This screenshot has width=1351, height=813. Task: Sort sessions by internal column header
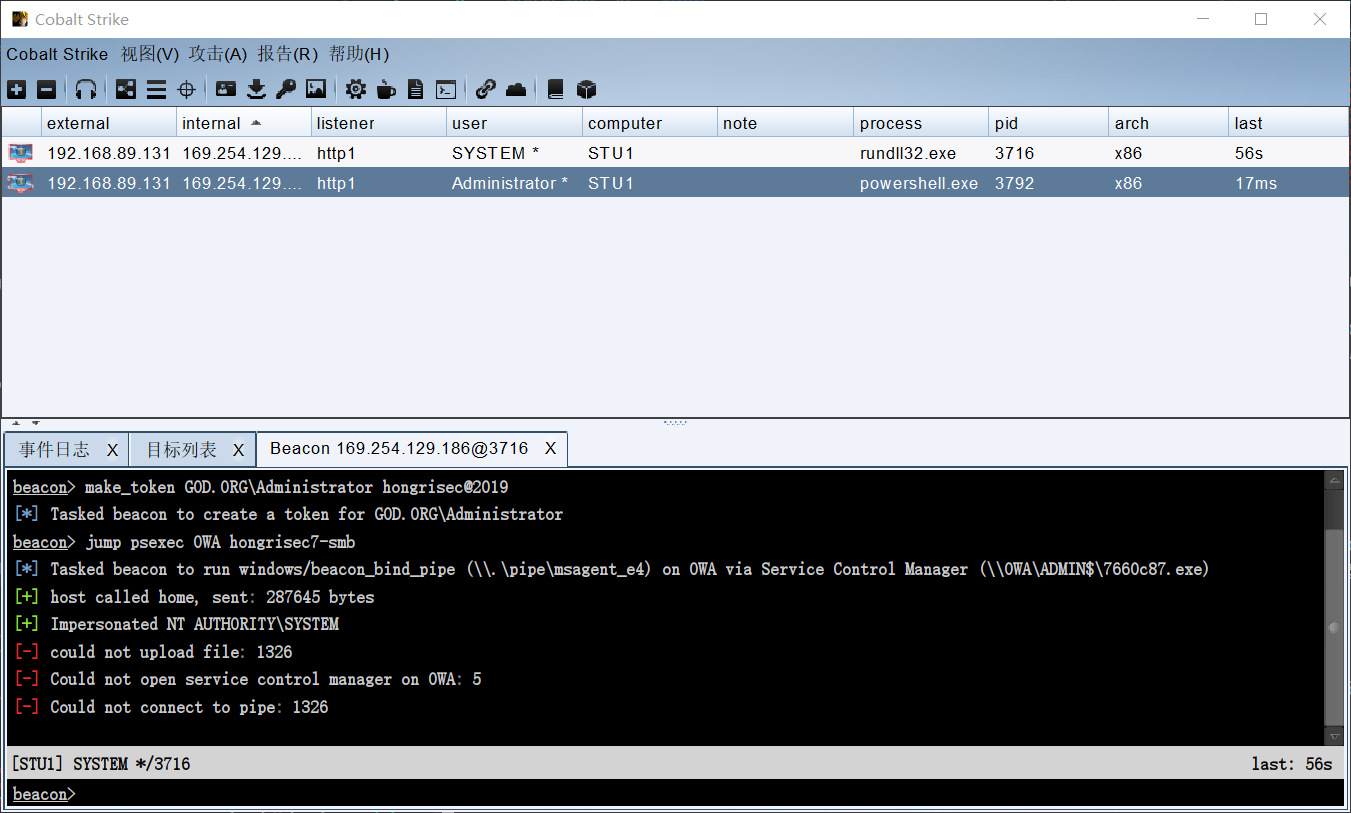(244, 123)
